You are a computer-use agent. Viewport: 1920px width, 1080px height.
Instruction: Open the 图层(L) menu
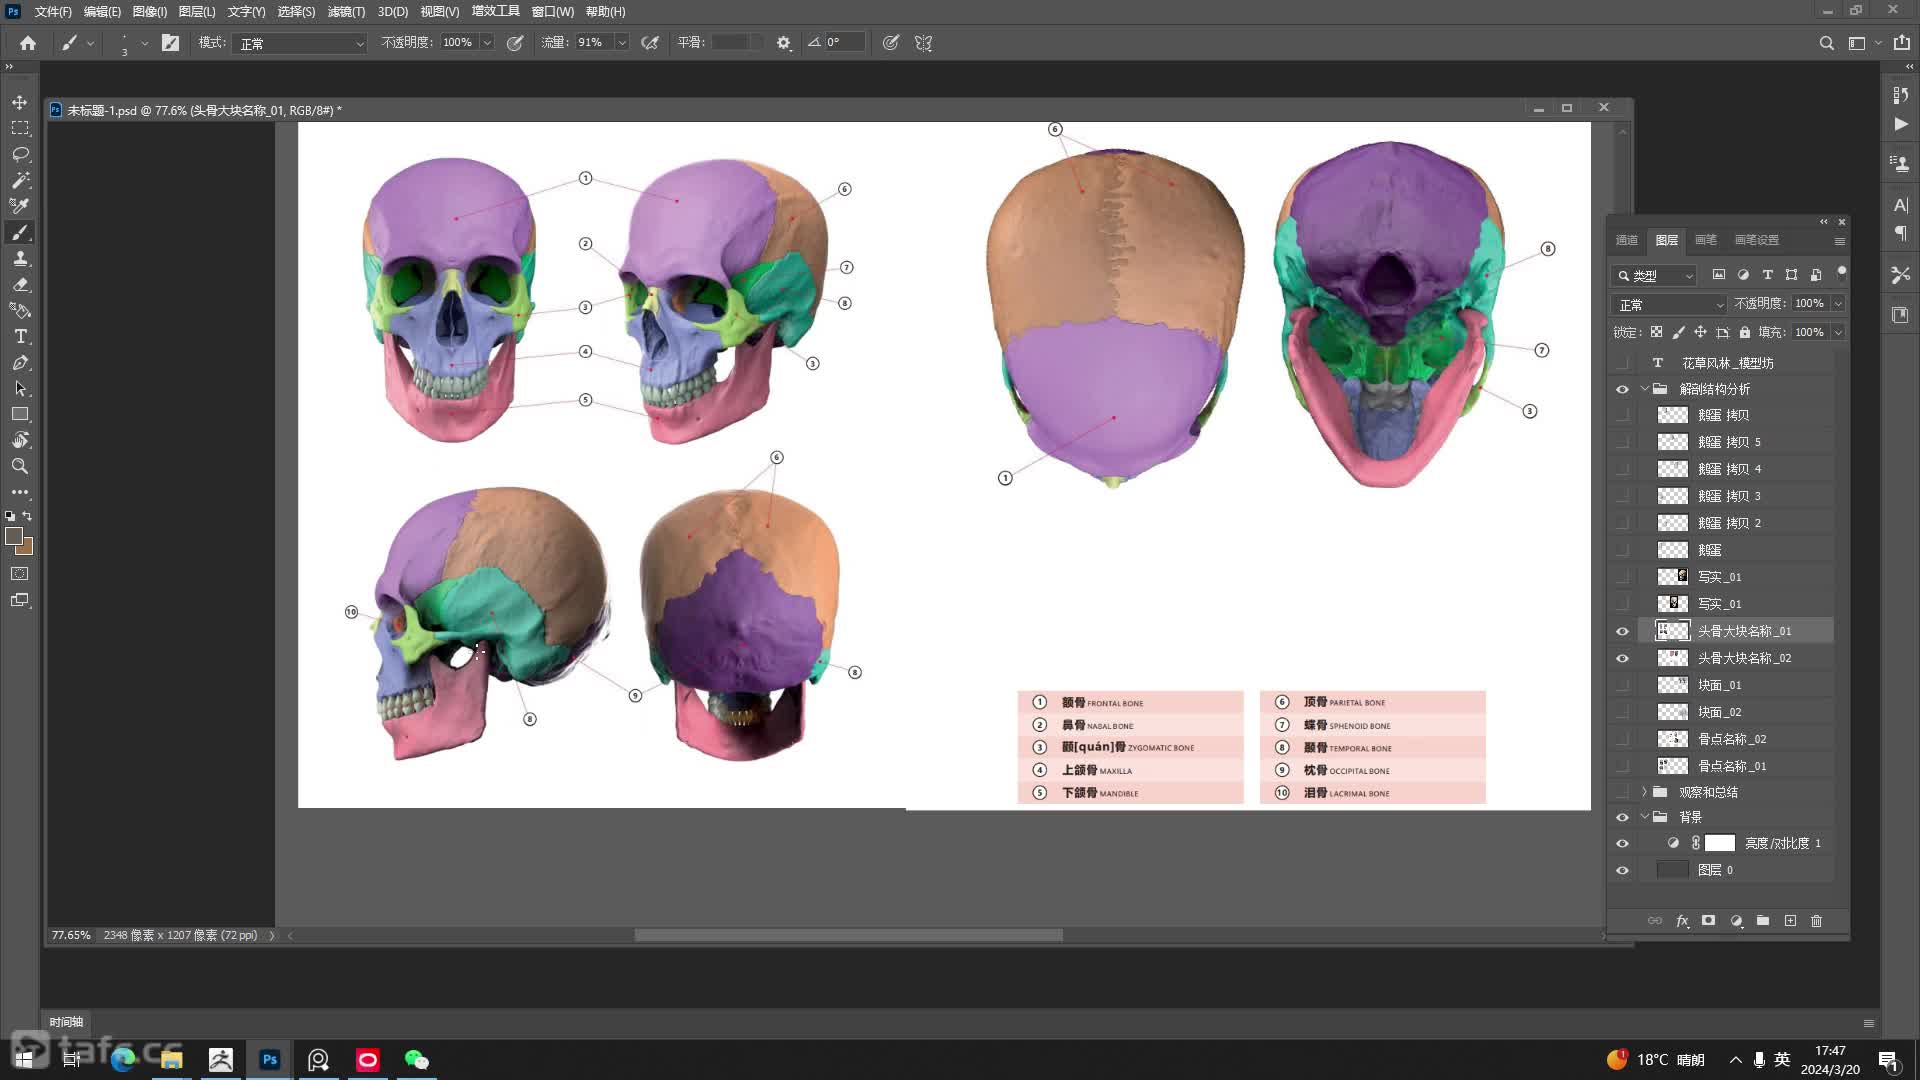tap(197, 12)
